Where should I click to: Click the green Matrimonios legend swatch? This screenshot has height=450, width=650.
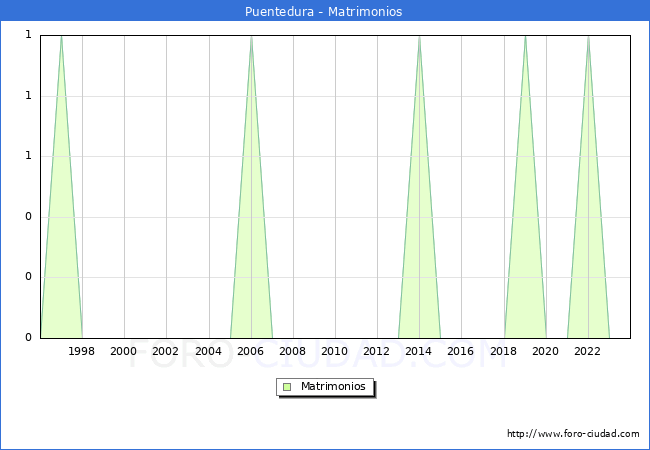click(287, 386)
